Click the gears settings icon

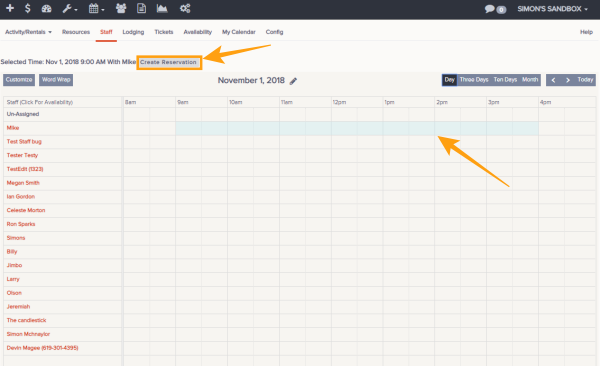(x=185, y=8)
